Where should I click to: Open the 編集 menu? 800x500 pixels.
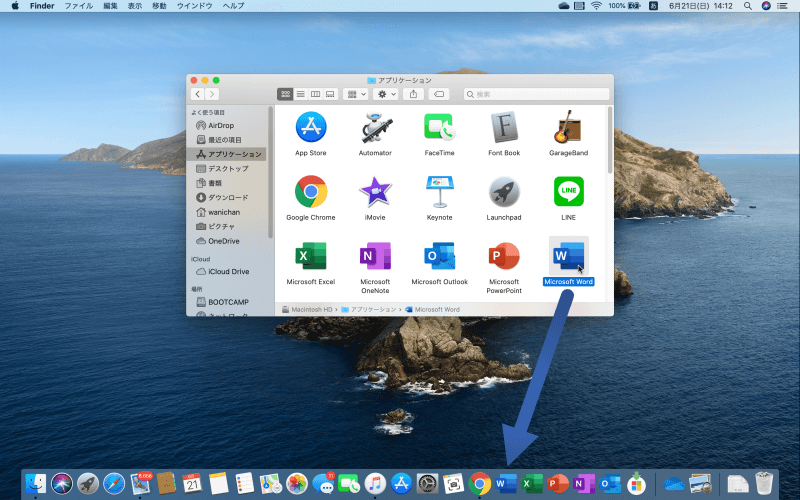(x=110, y=6)
